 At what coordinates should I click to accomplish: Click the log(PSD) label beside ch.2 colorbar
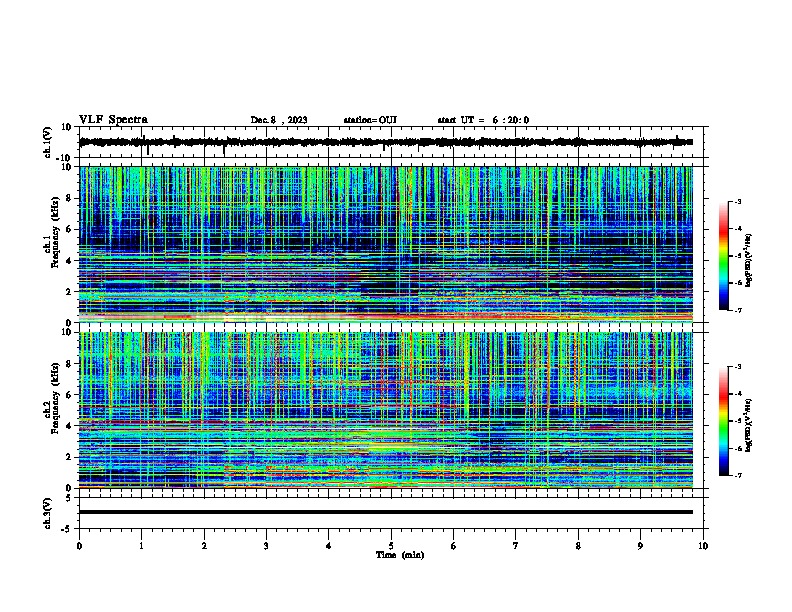pos(748,425)
